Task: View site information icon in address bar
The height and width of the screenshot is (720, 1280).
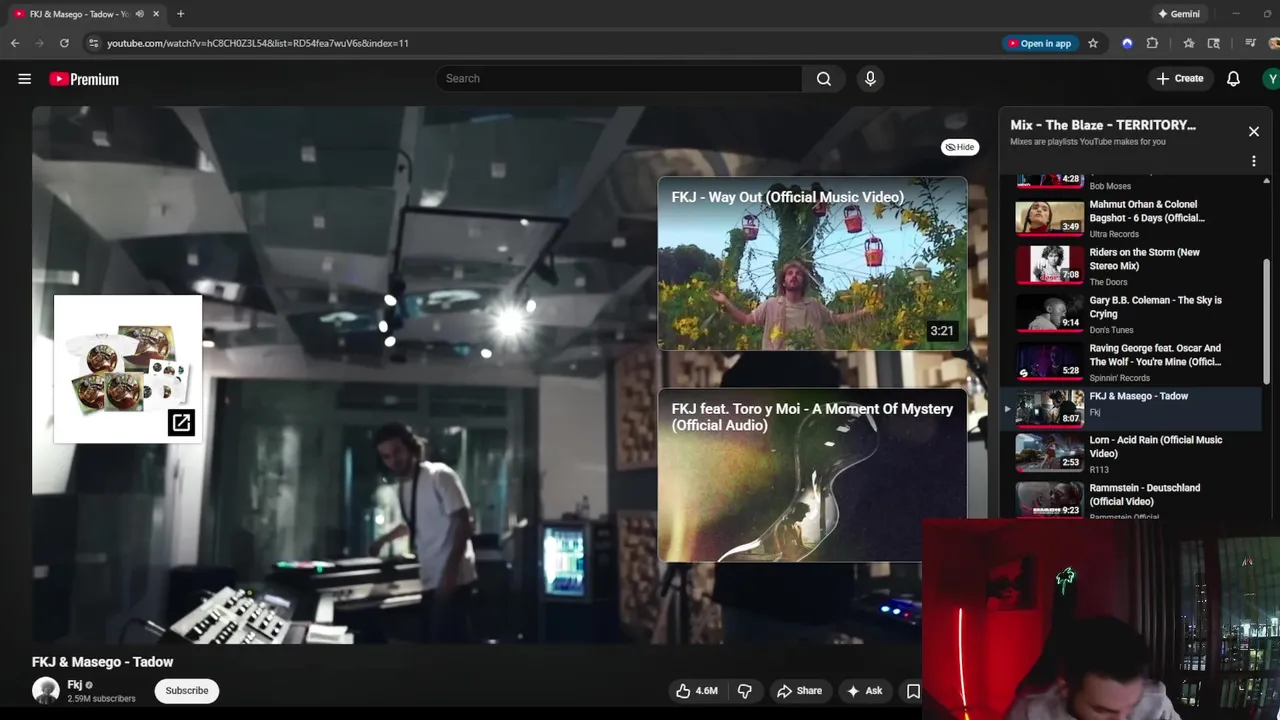Action: pos(93,43)
